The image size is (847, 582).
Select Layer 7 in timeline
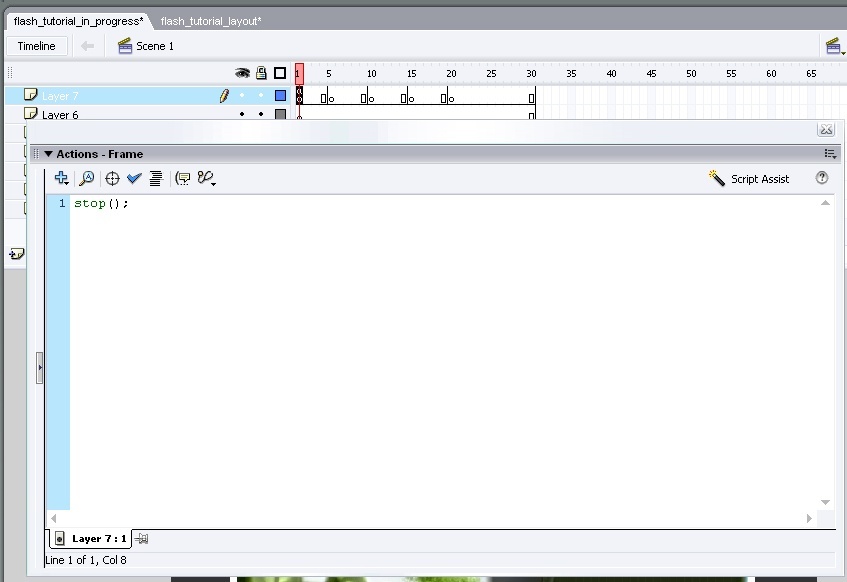tap(60, 96)
